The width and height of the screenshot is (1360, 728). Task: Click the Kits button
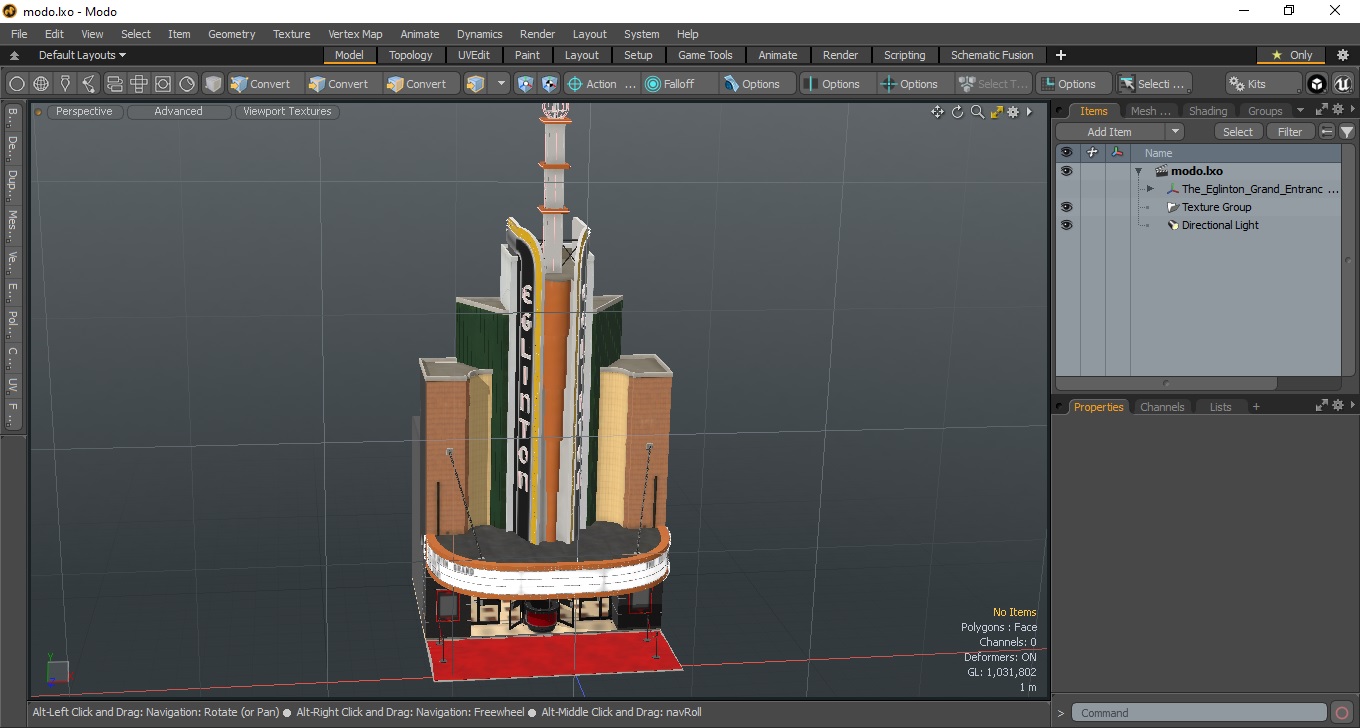coord(1264,84)
